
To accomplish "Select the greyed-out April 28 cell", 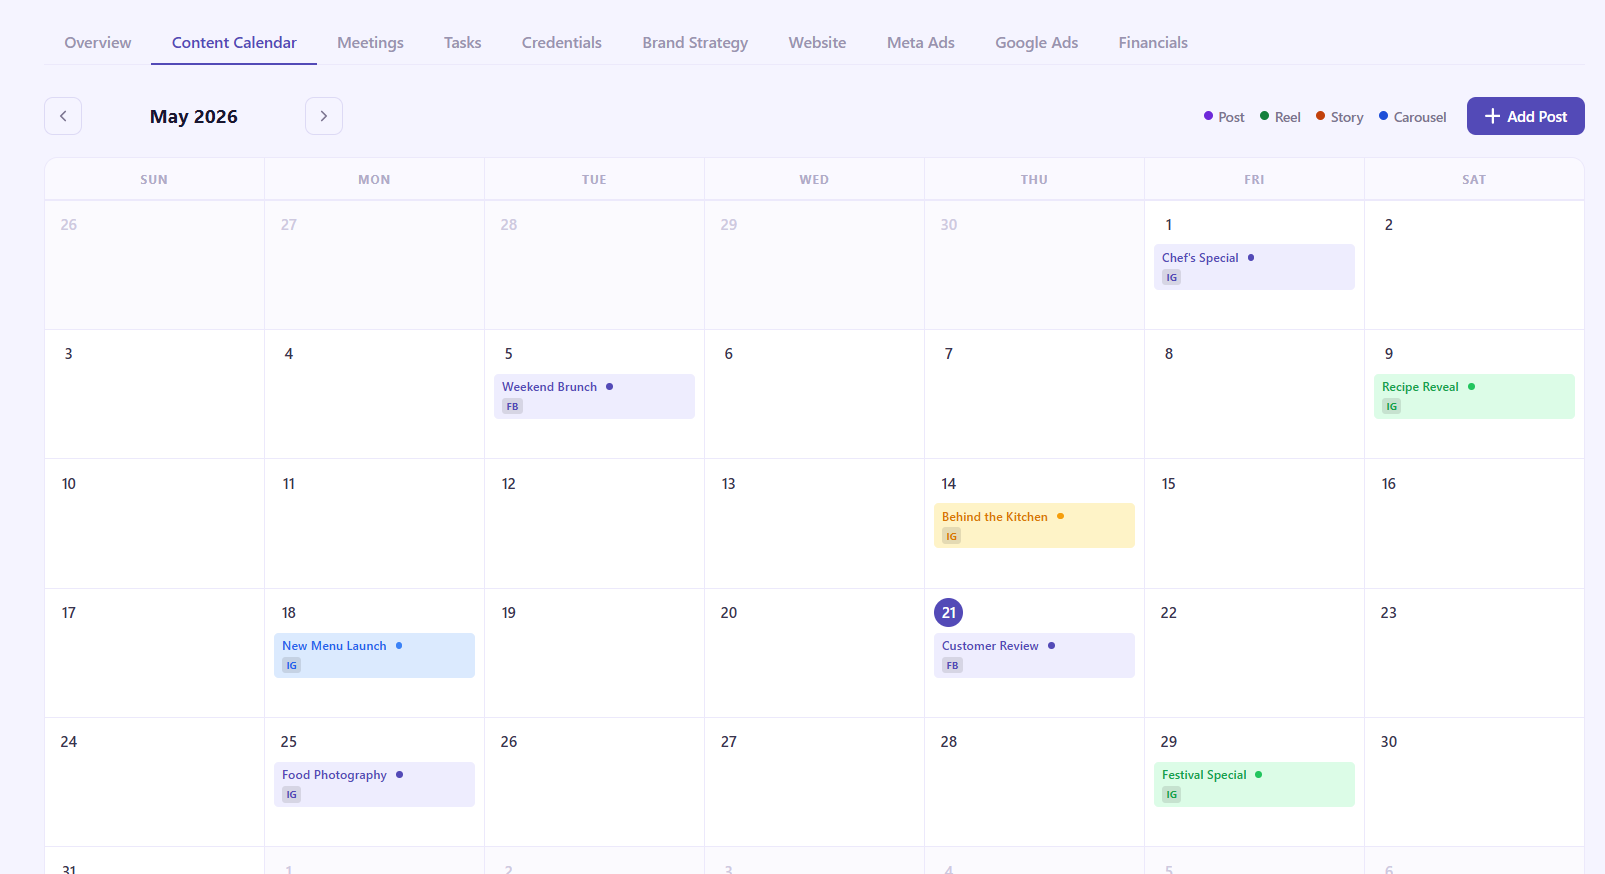I will tap(594, 265).
